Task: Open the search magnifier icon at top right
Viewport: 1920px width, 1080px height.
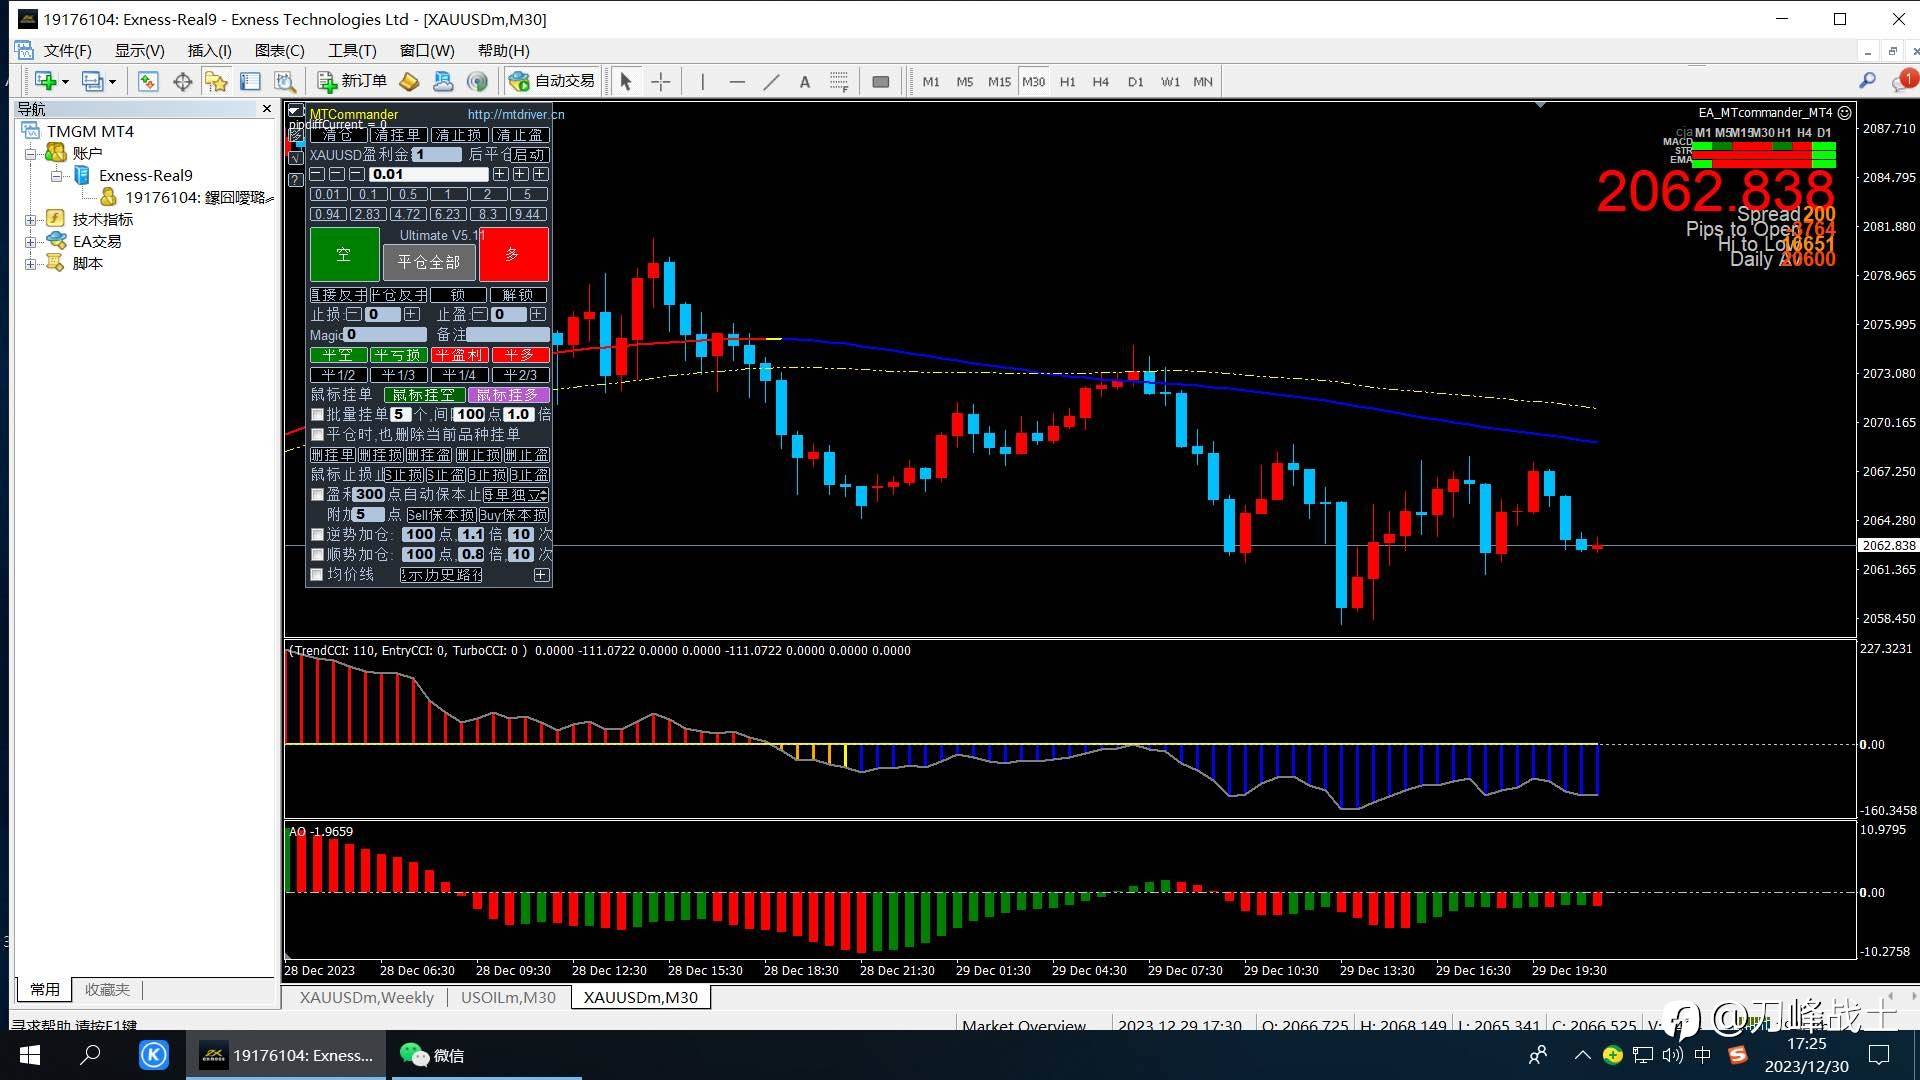Action: pyautogui.click(x=1867, y=81)
